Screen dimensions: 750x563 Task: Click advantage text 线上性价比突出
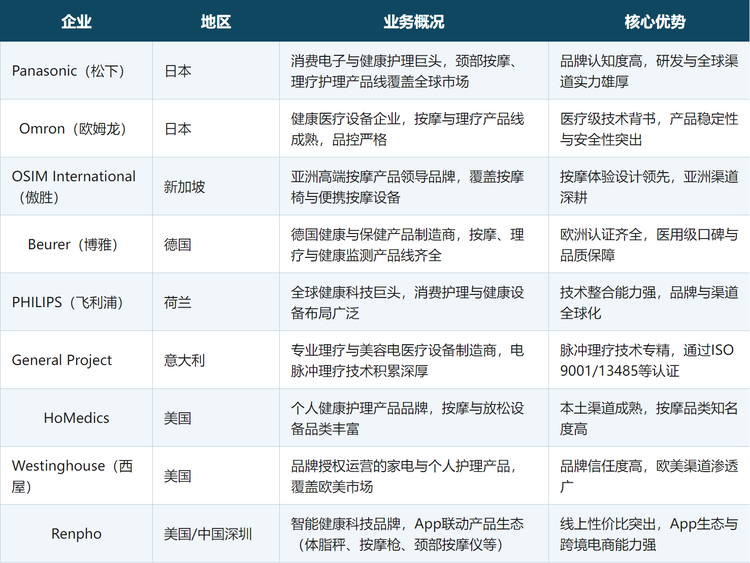click(608, 524)
